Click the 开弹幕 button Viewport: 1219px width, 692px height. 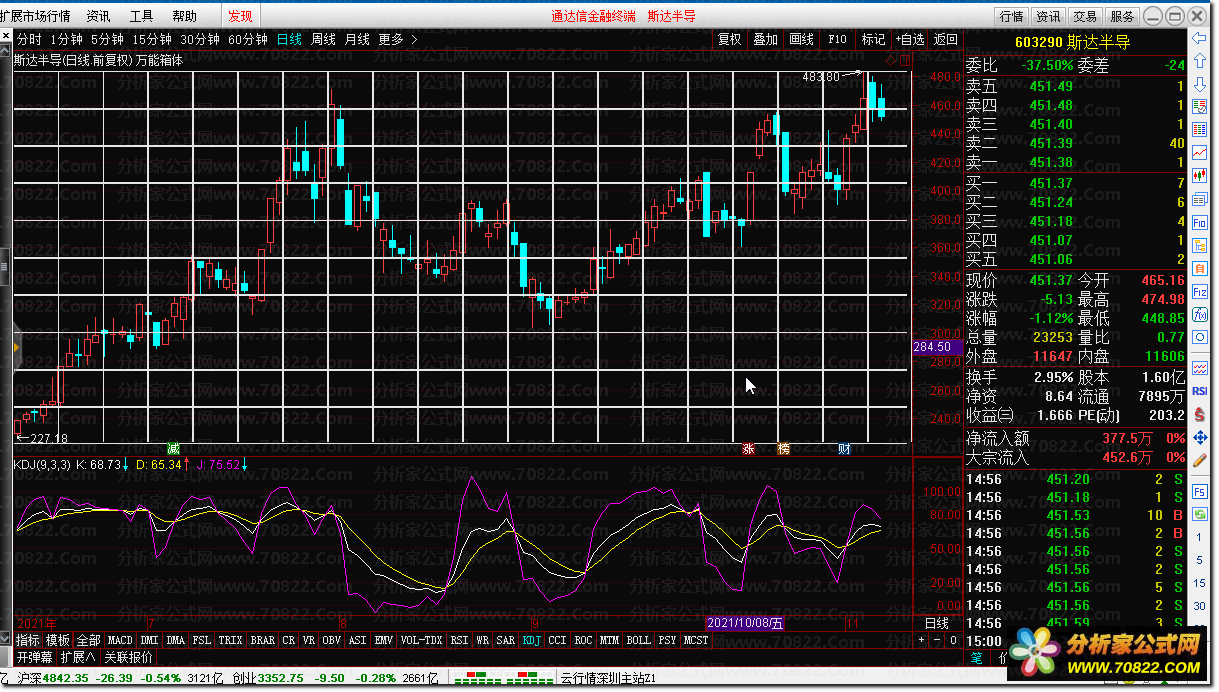35,658
